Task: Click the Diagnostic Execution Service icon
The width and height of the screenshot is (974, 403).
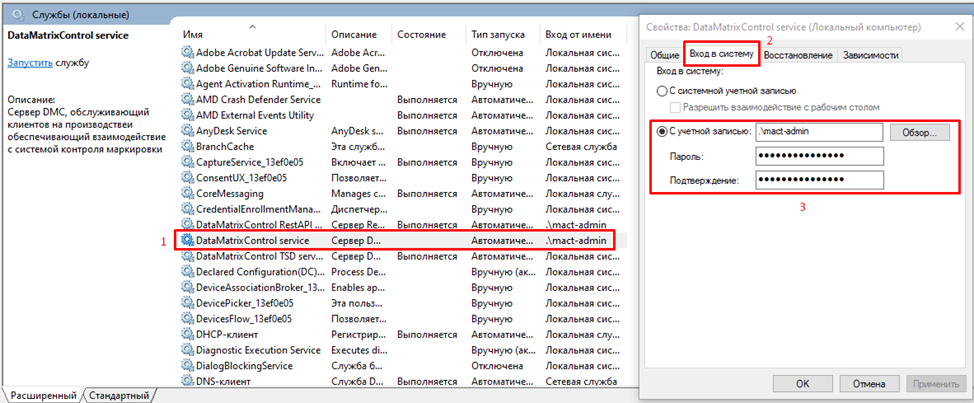Action: coord(188,350)
